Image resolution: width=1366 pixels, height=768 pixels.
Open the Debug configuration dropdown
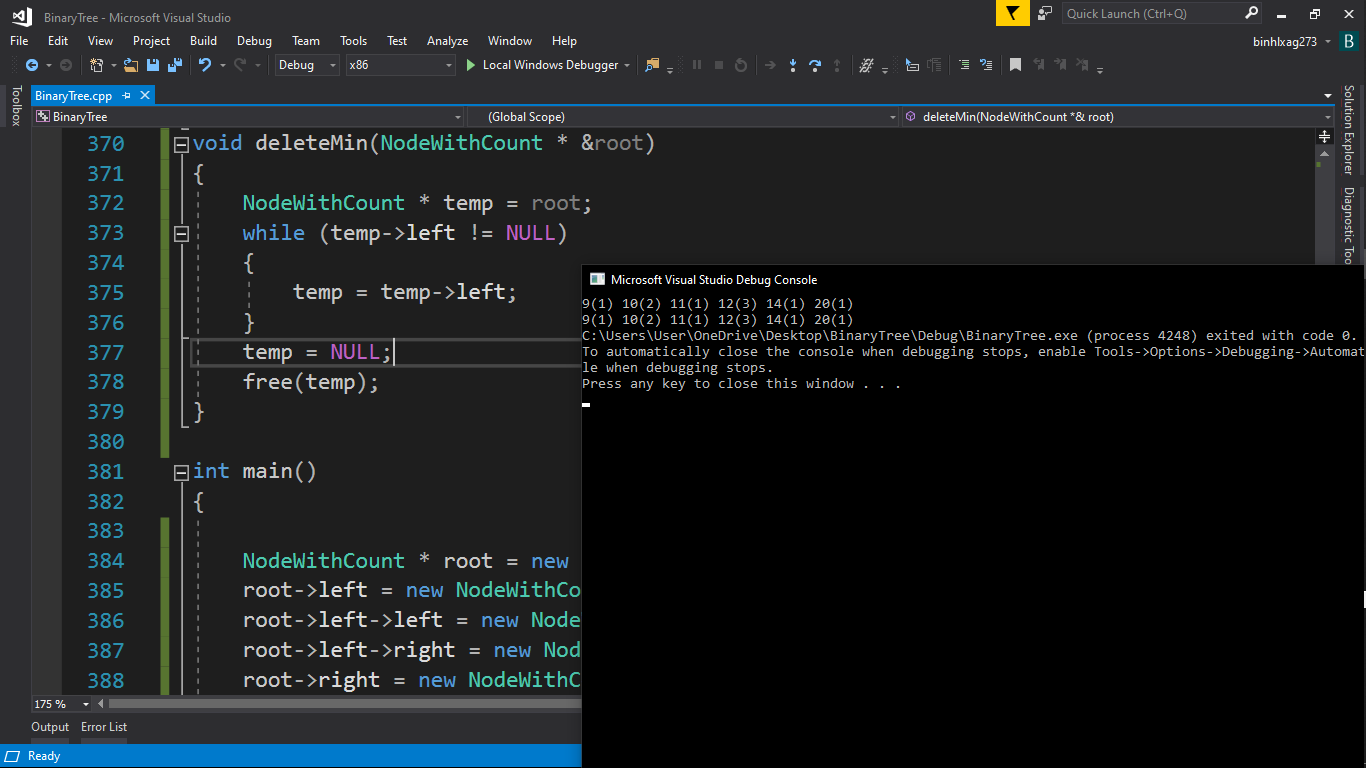[308, 65]
